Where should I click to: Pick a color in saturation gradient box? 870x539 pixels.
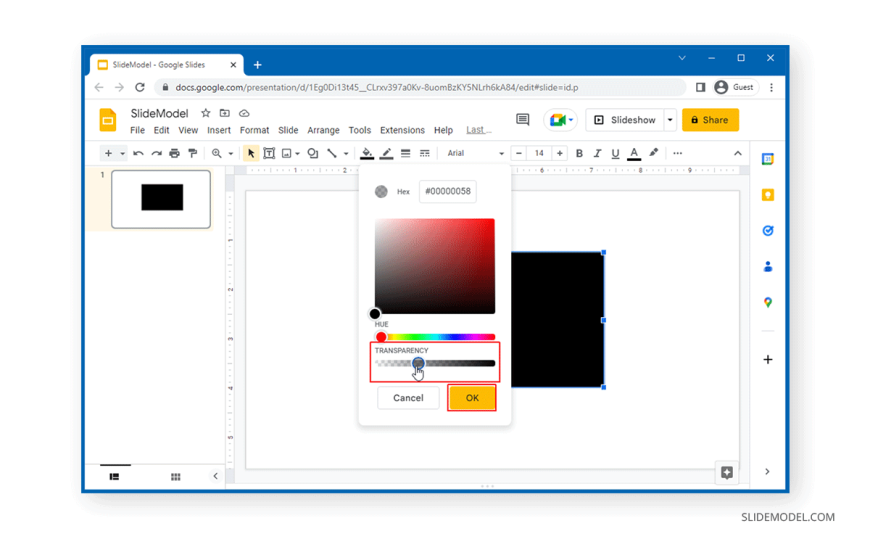tap(434, 266)
